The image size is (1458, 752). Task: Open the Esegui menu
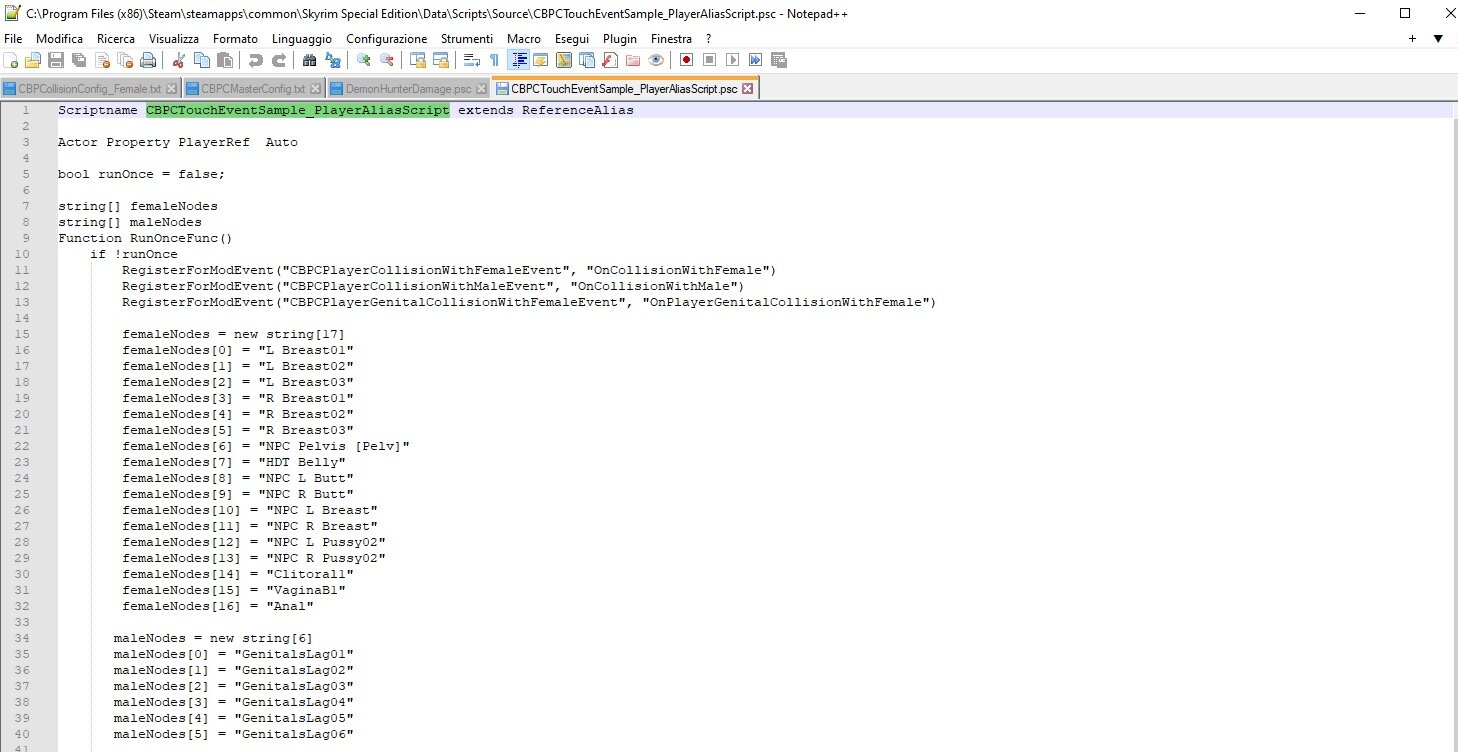click(x=572, y=38)
